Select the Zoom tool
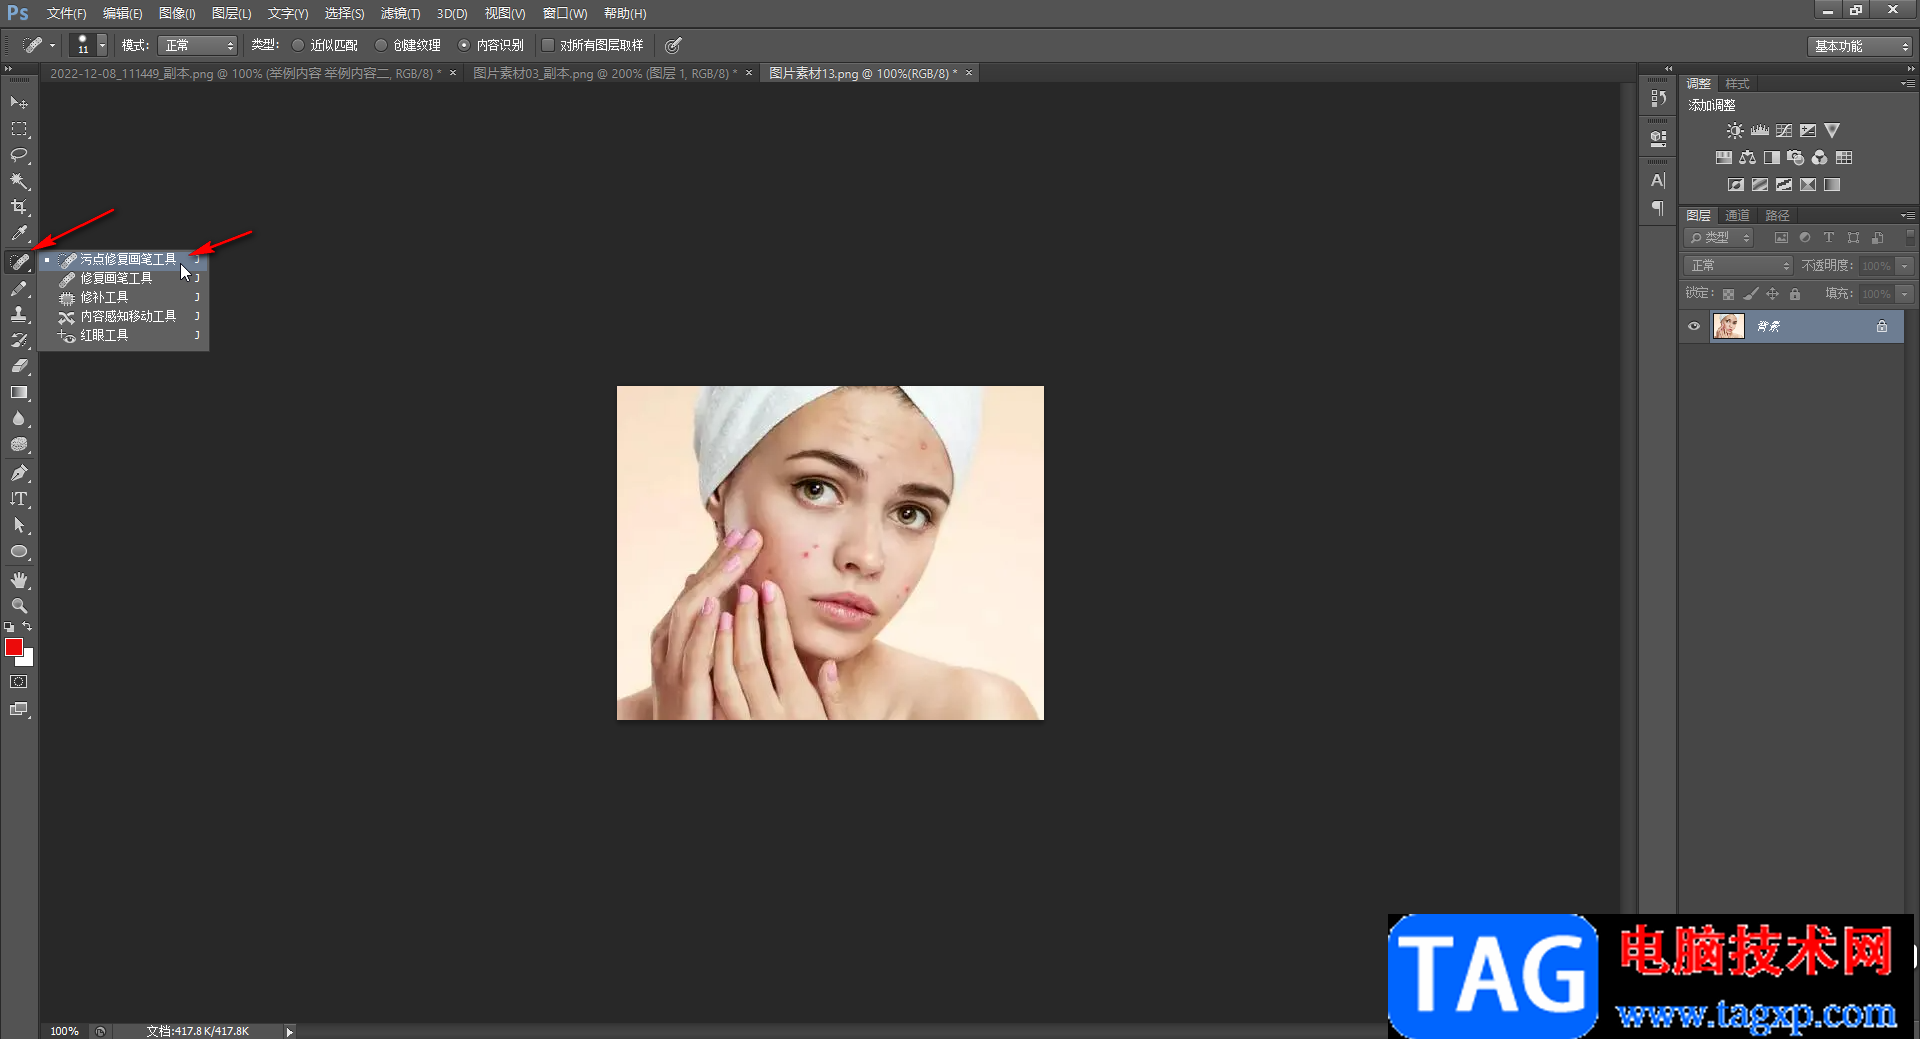This screenshot has height=1039, width=1920. click(19, 606)
